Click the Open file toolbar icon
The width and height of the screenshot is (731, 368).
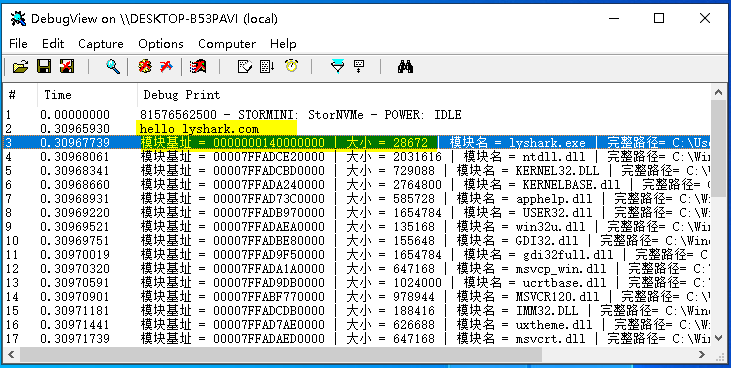(20, 67)
